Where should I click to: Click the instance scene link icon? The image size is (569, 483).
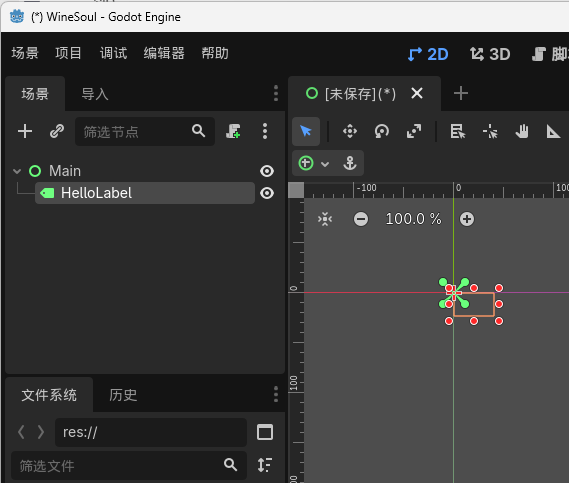[57, 131]
